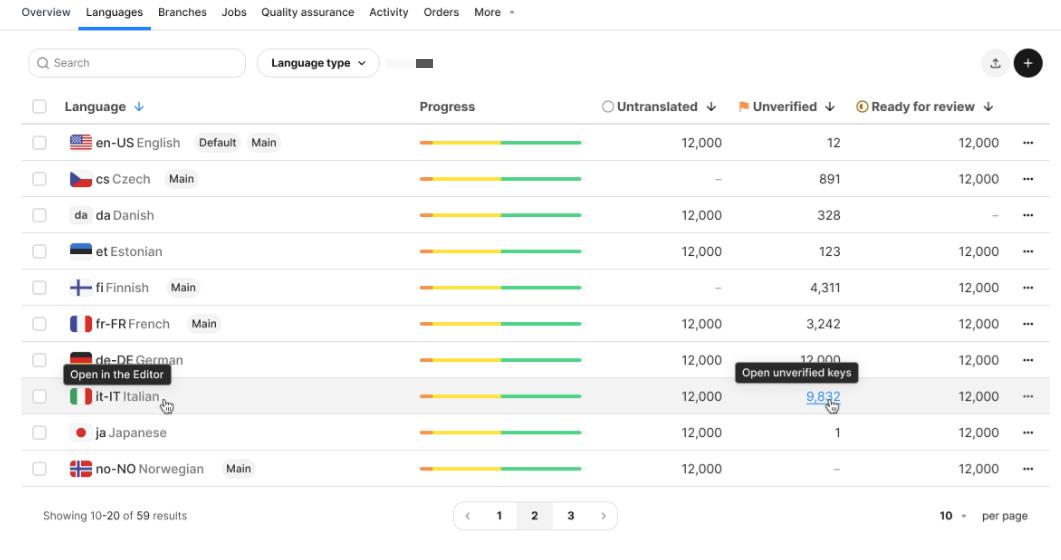Open the German row three-dot menu
Screen dimensions: 1061x560
click(1028, 360)
